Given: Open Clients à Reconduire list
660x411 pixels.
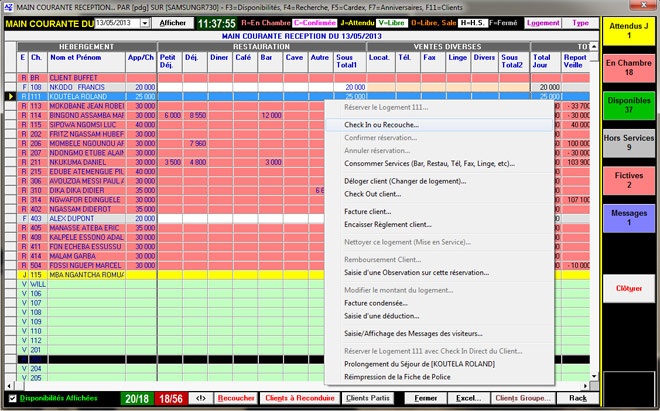Looking at the screenshot, I should point(299,398).
